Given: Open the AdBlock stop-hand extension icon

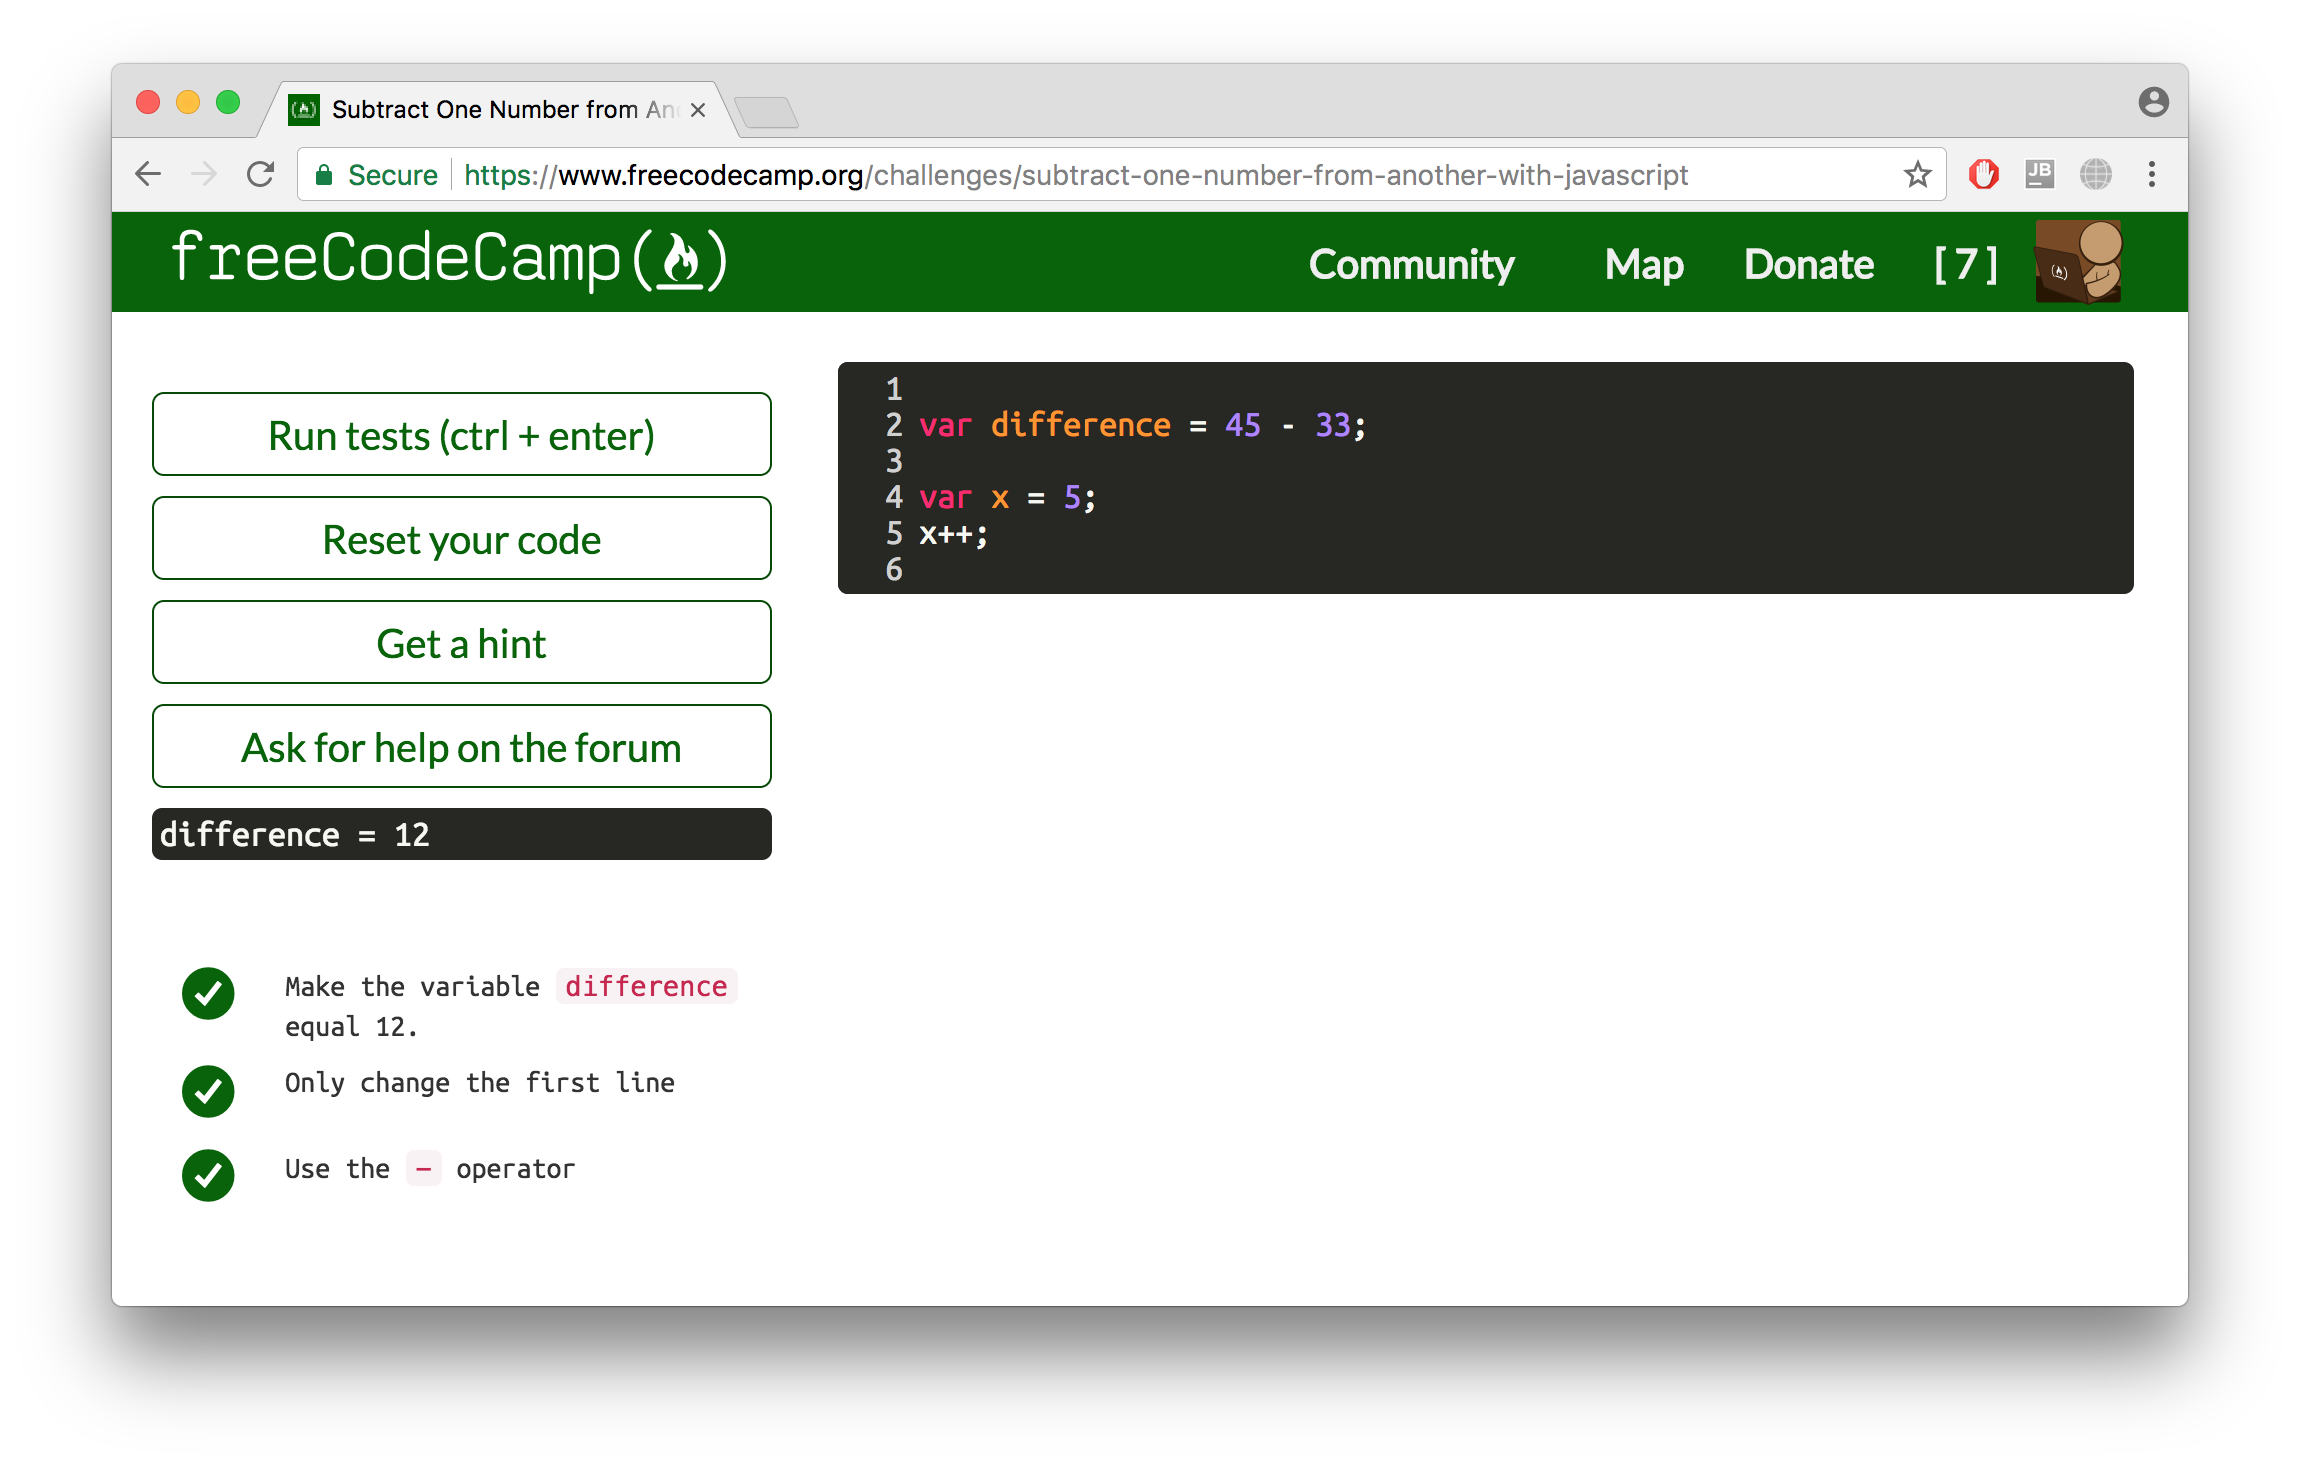Looking at the screenshot, I should [1984, 174].
